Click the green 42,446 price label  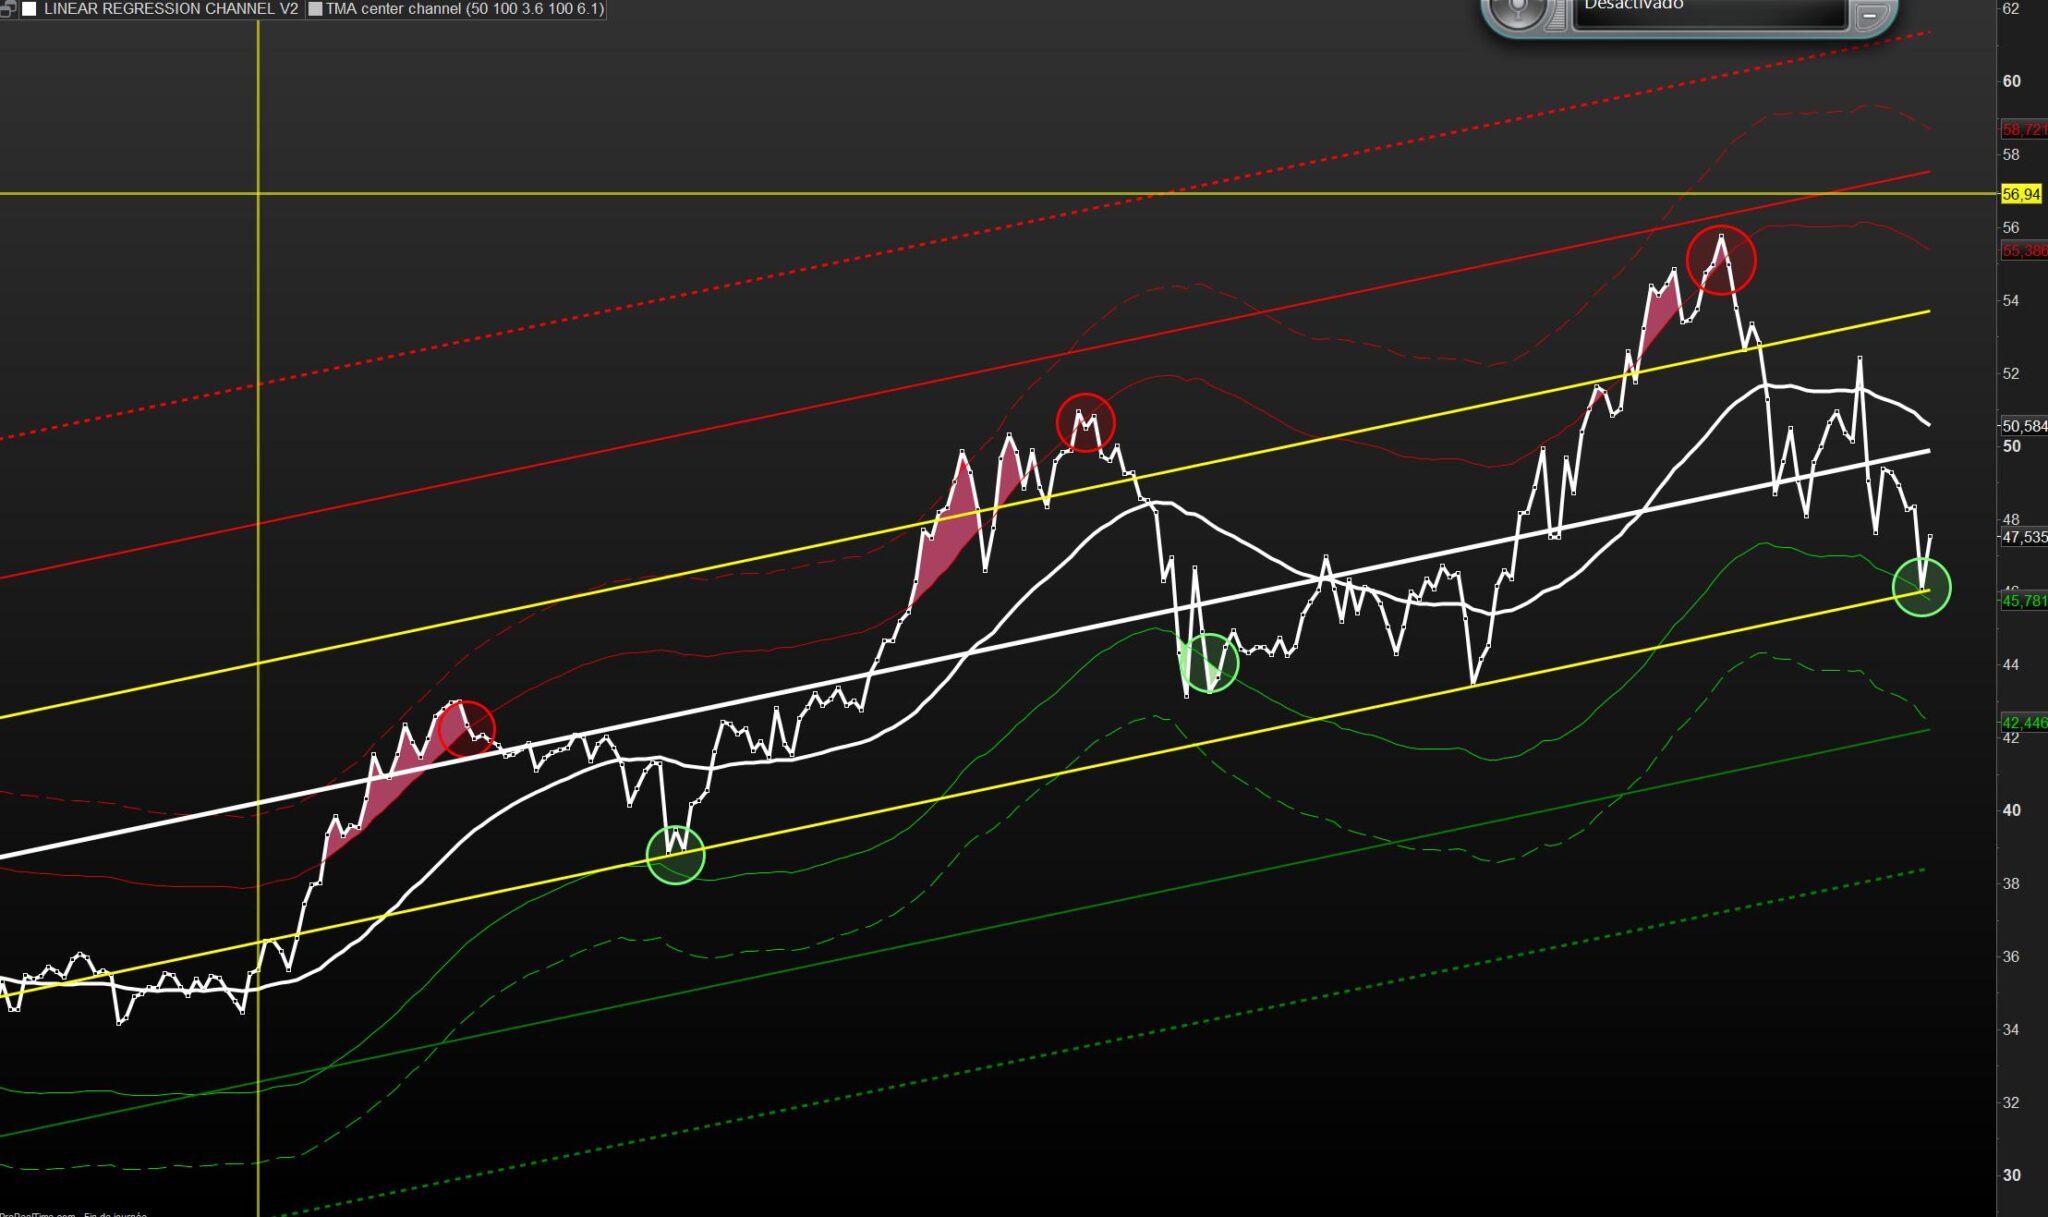click(2023, 722)
